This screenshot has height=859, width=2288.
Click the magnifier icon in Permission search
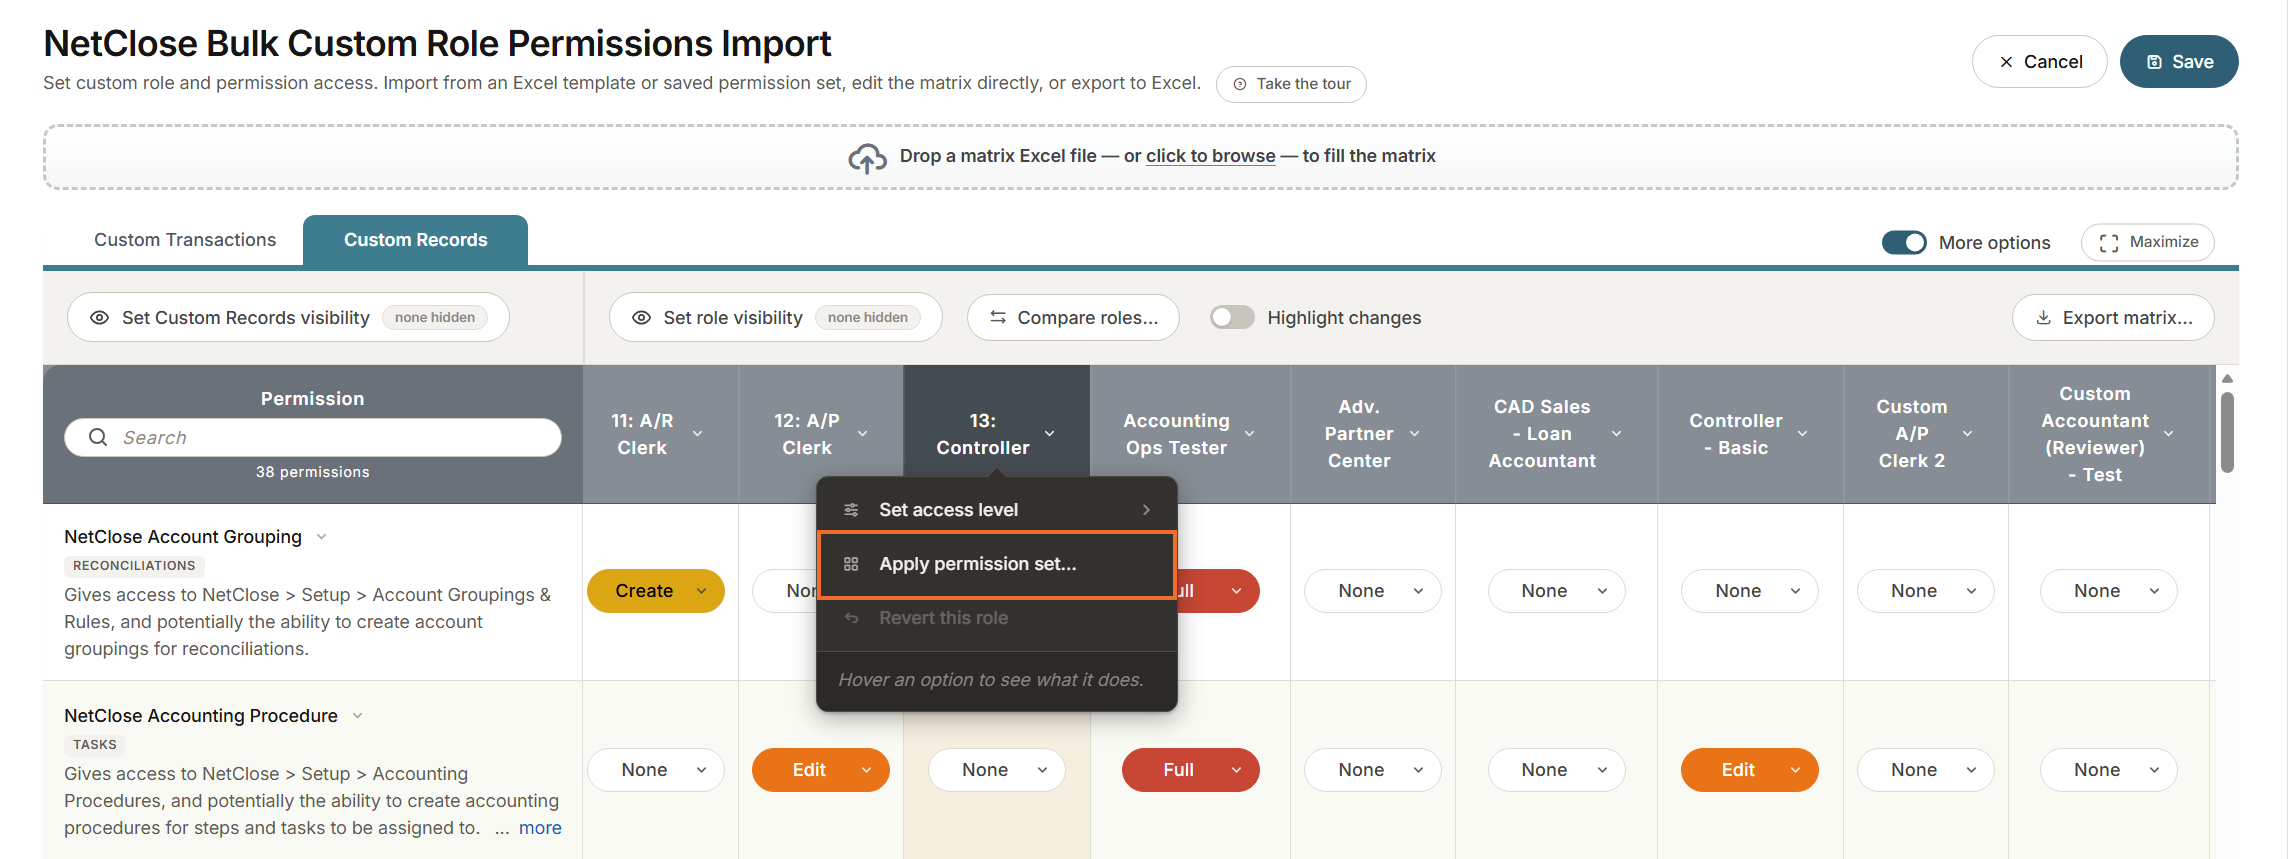pos(98,437)
